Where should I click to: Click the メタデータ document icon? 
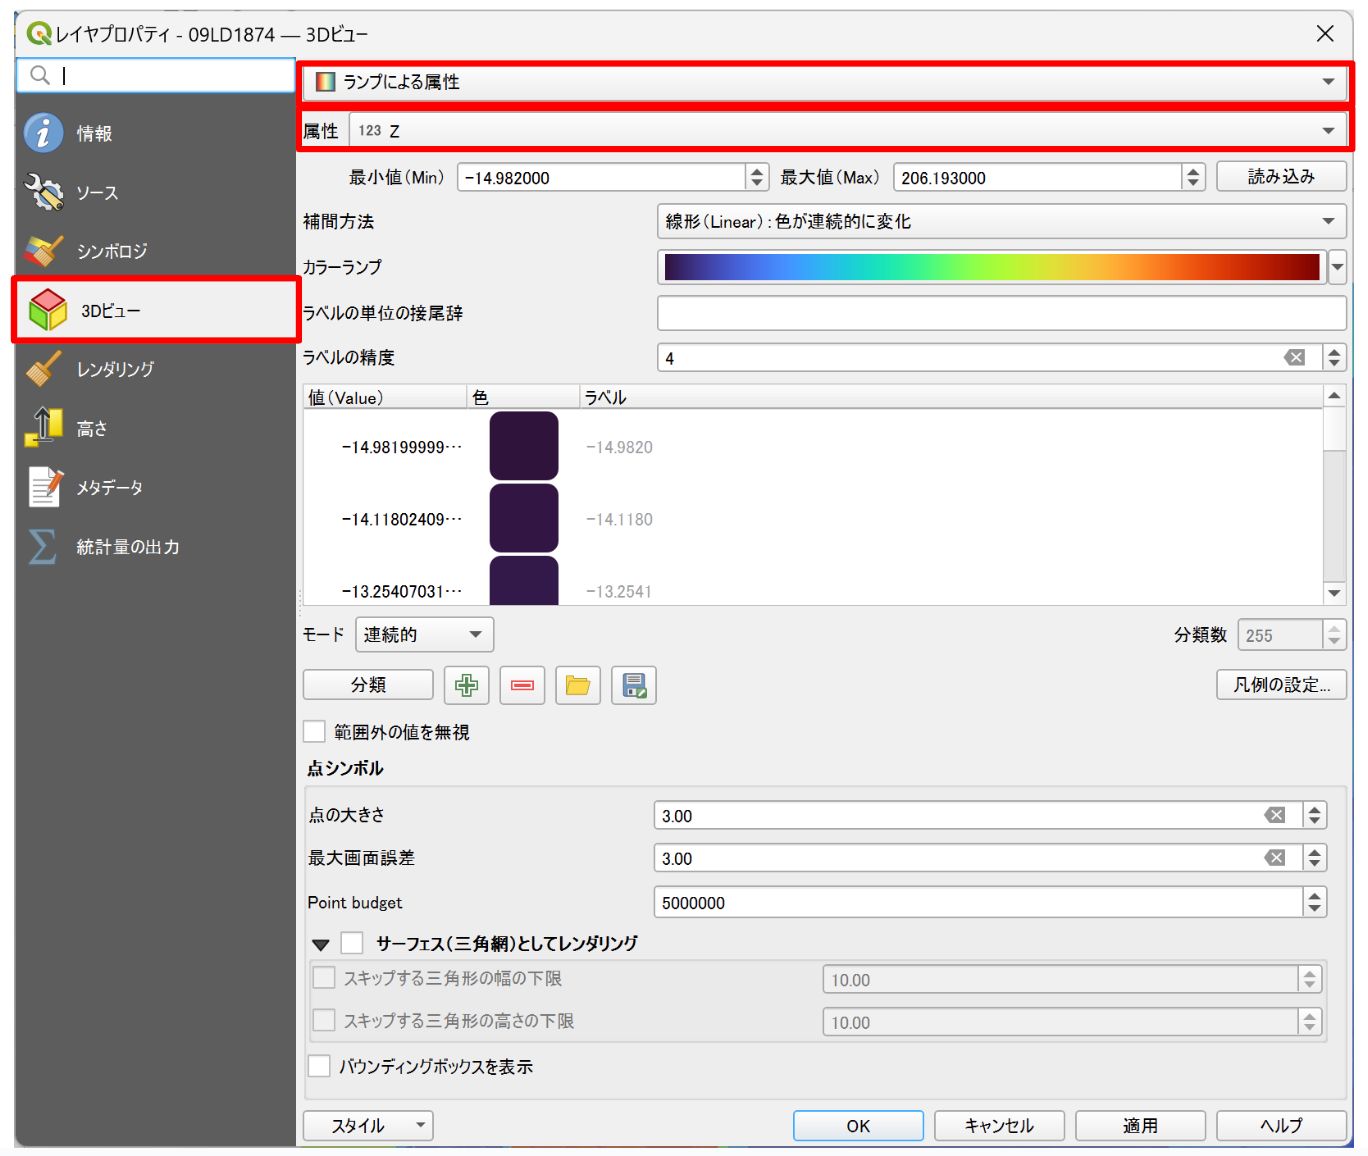[x=44, y=487]
